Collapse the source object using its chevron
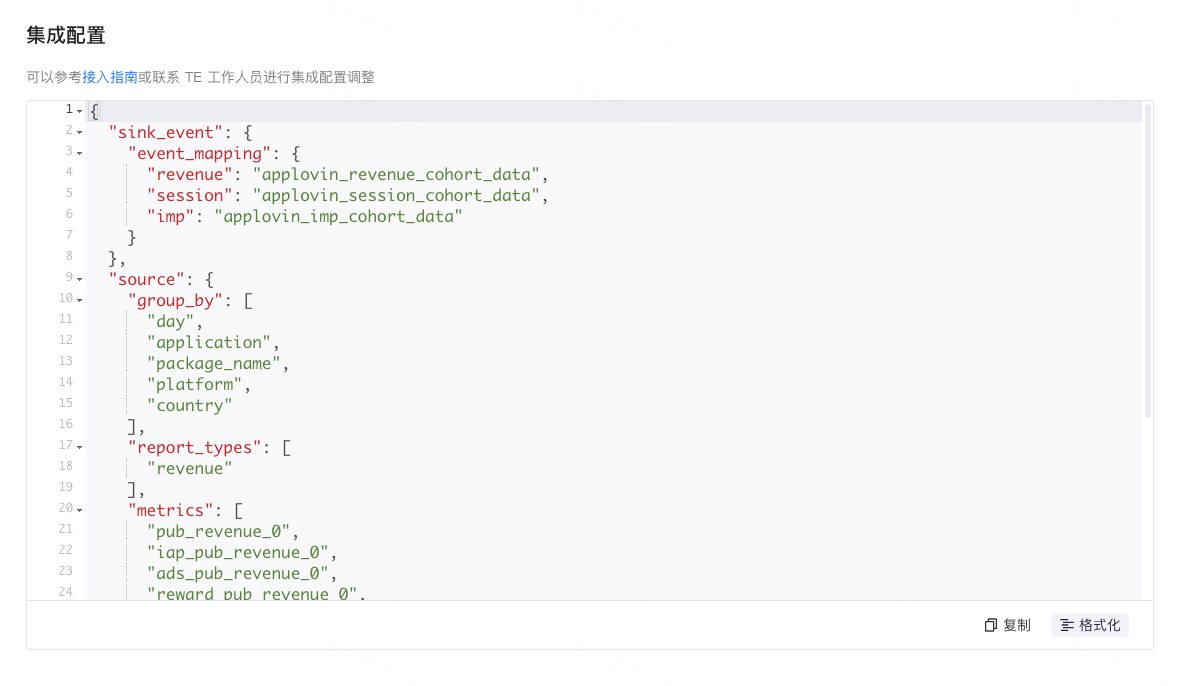 [x=78, y=278]
